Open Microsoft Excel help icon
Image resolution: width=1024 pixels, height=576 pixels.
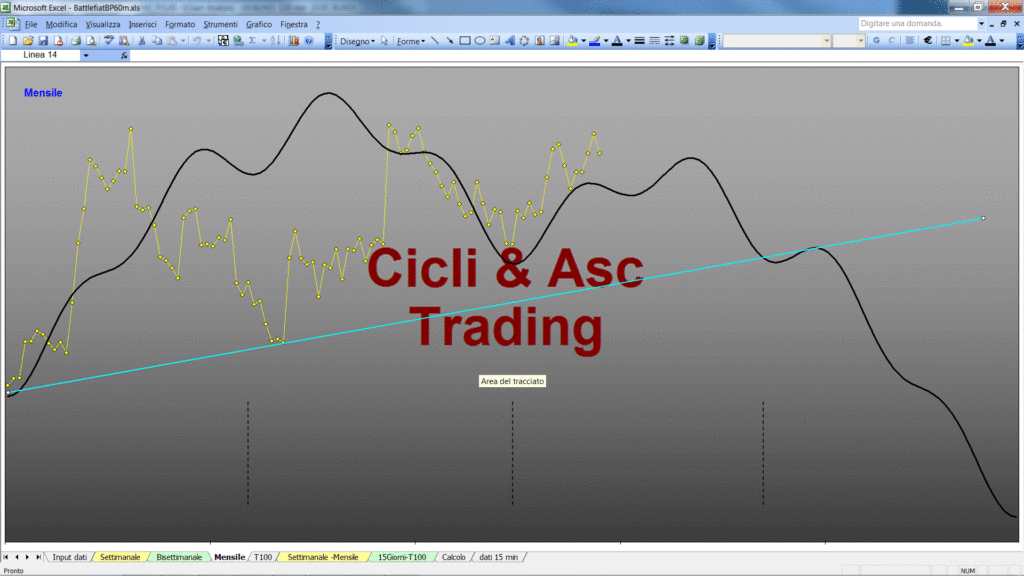click(309, 40)
